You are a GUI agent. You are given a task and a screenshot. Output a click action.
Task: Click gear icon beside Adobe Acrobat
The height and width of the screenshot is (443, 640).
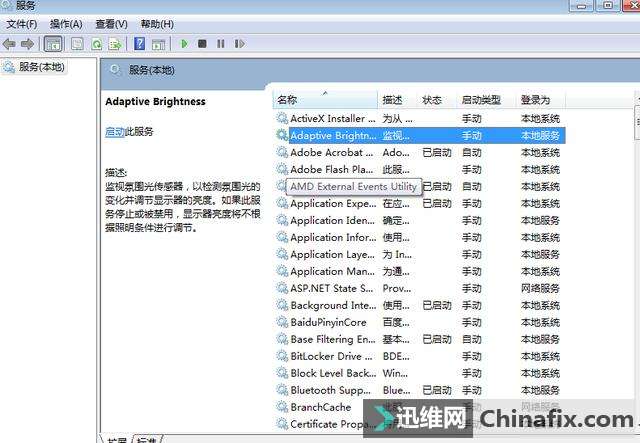coord(282,152)
